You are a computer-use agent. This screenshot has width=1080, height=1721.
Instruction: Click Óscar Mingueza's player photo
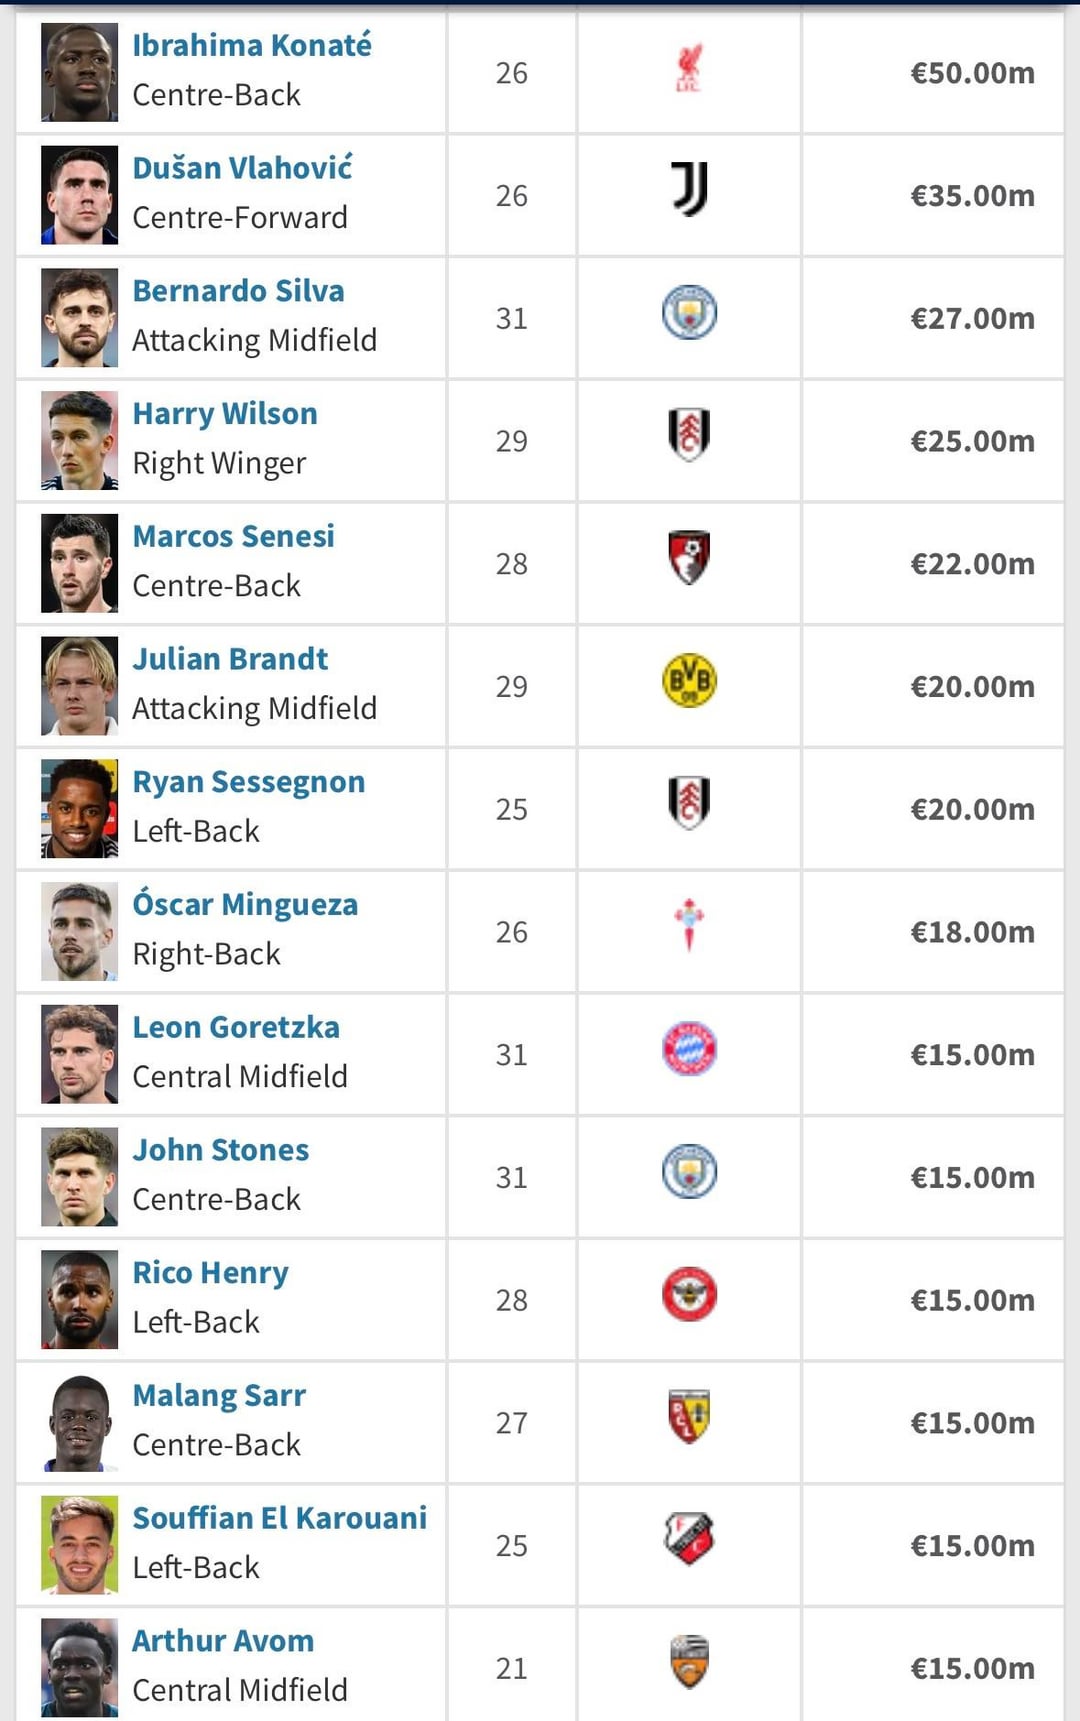point(80,932)
